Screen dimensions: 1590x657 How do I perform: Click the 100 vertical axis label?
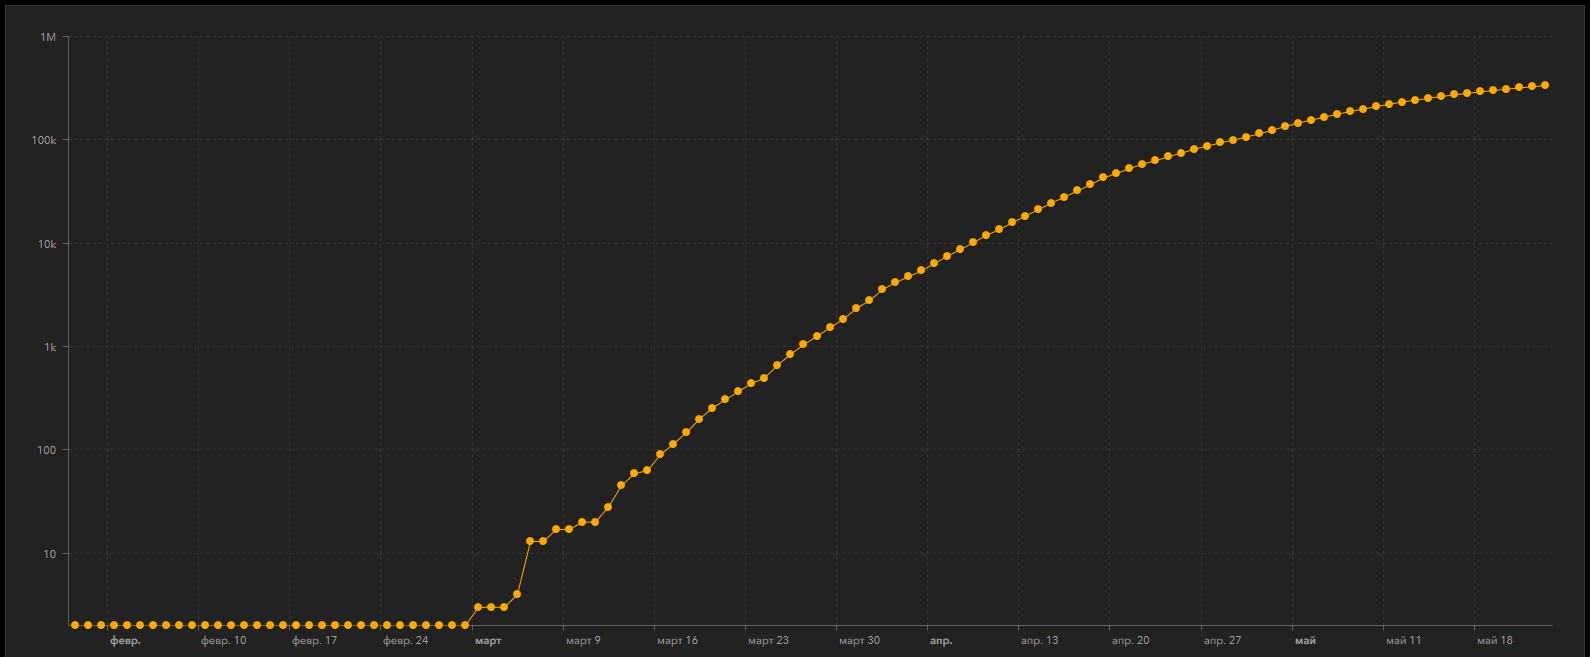point(47,450)
